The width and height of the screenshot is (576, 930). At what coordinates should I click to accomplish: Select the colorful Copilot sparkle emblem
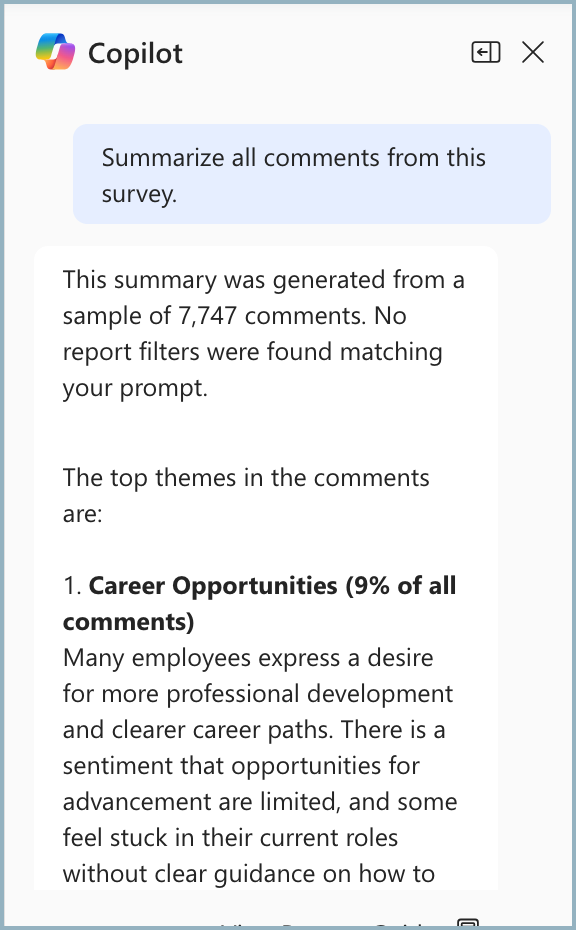coord(57,51)
